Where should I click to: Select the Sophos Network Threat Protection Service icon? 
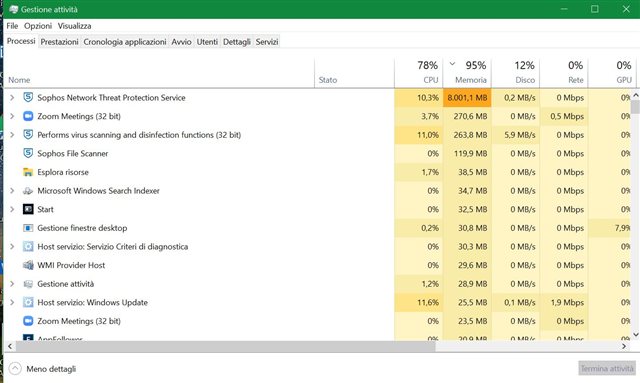point(28,97)
